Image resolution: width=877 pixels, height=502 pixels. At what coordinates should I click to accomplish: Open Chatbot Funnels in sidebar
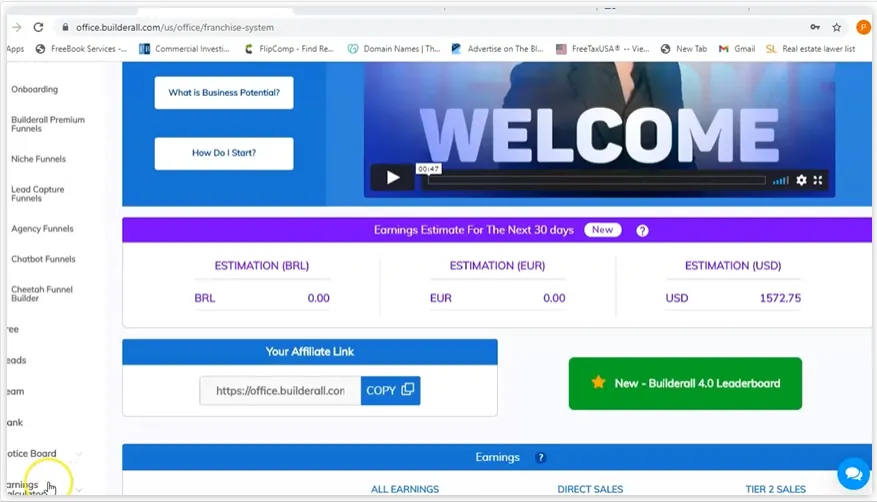(43, 259)
